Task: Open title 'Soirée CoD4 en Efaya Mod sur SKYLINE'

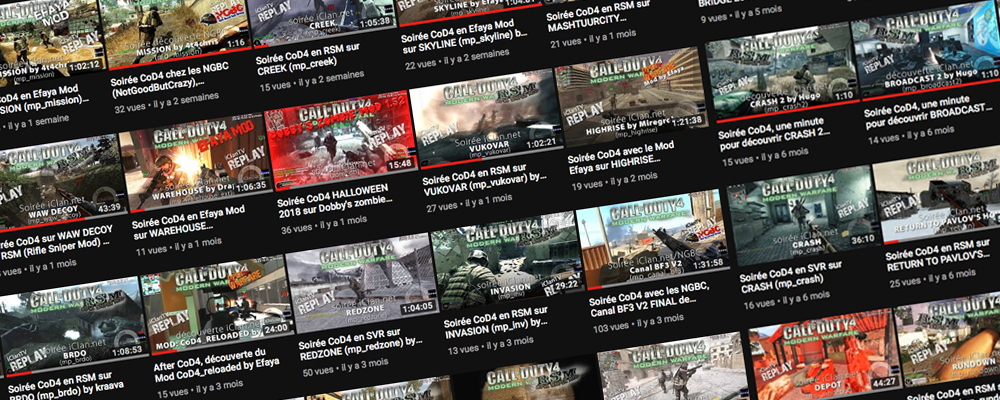Action: (x=466, y=38)
